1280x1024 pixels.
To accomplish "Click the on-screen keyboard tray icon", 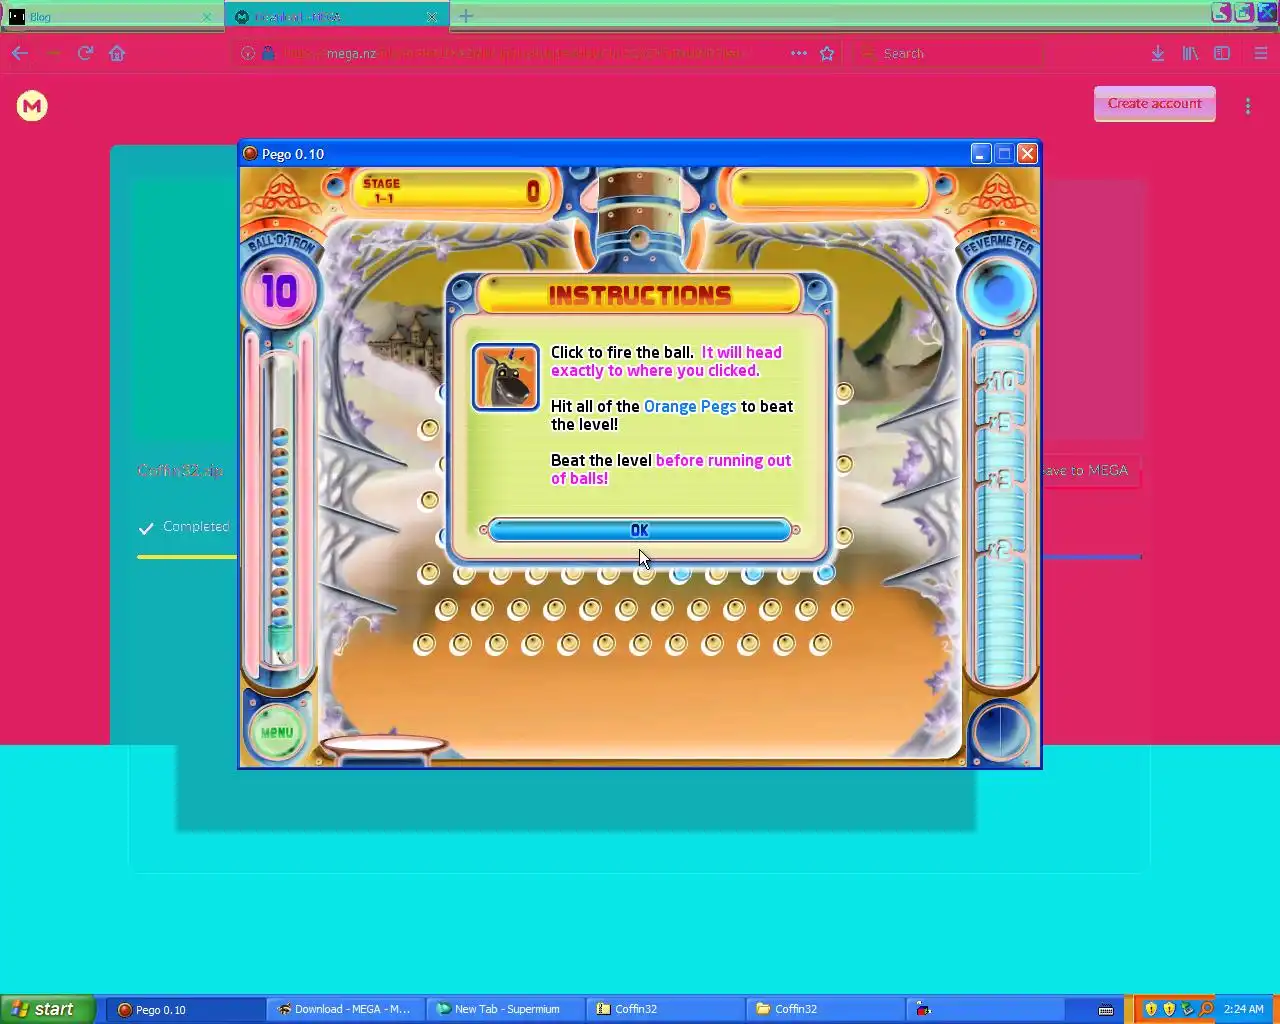I will tap(1106, 1009).
